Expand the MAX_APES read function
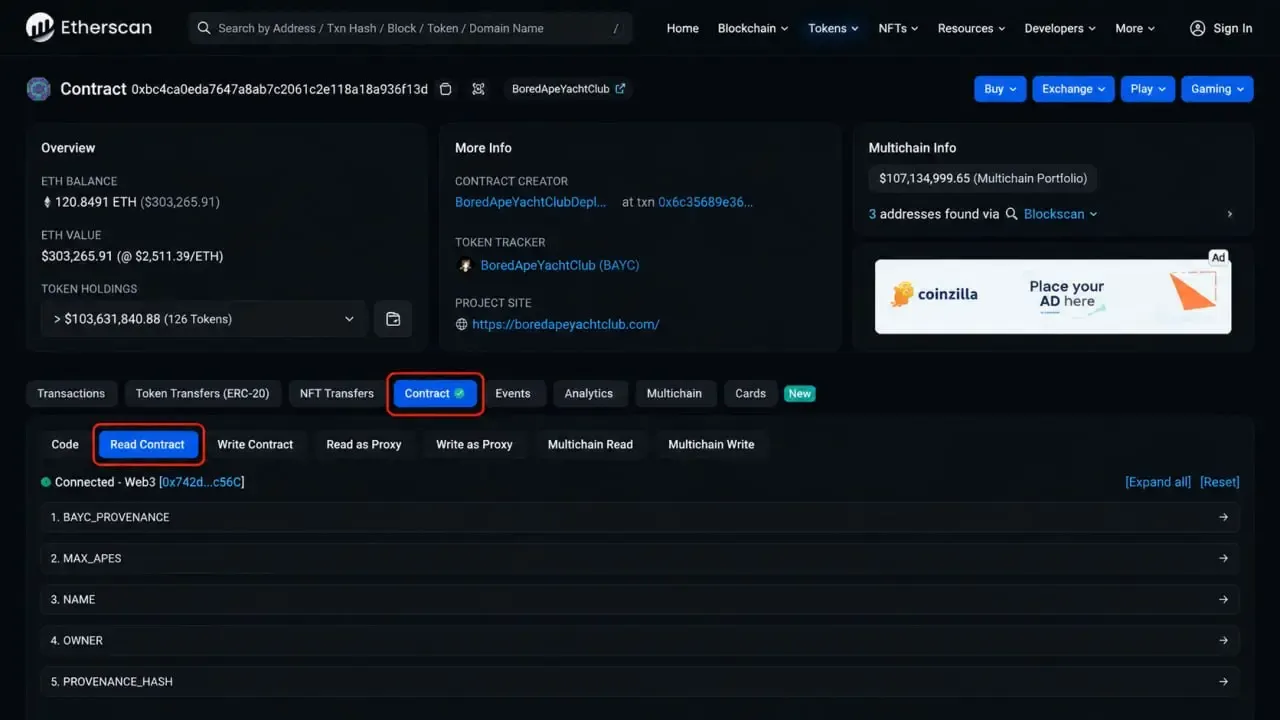This screenshot has height=720, width=1280. point(640,558)
